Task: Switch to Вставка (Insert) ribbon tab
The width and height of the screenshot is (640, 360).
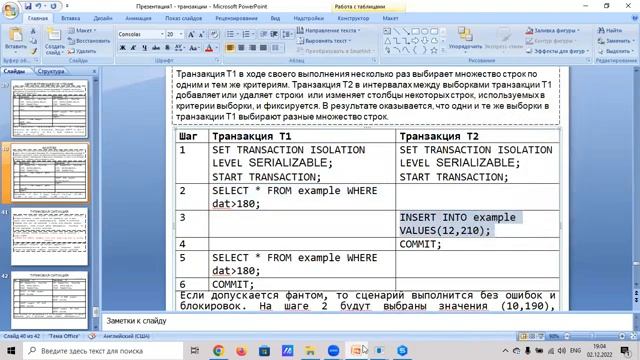Action: click(71, 18)
